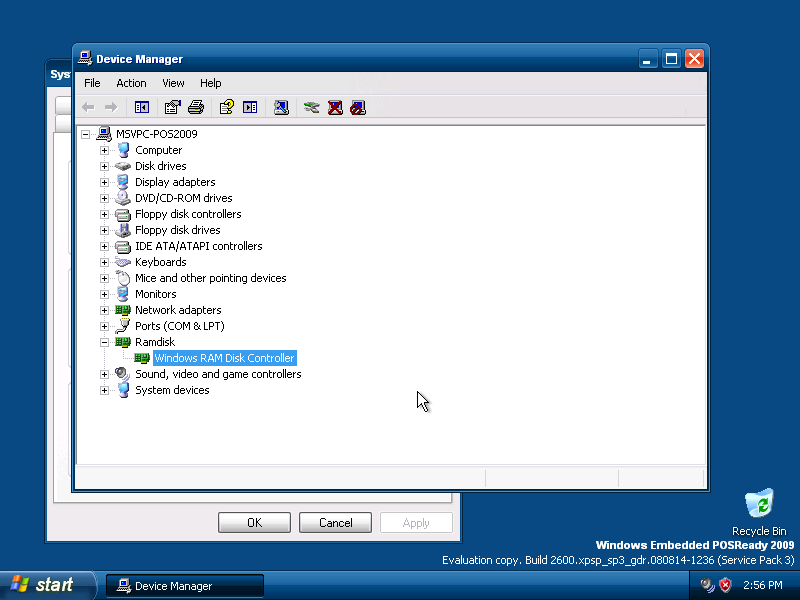Click the Uninstall device toolbar icon
Screen dimensions: 800x600
335,107
